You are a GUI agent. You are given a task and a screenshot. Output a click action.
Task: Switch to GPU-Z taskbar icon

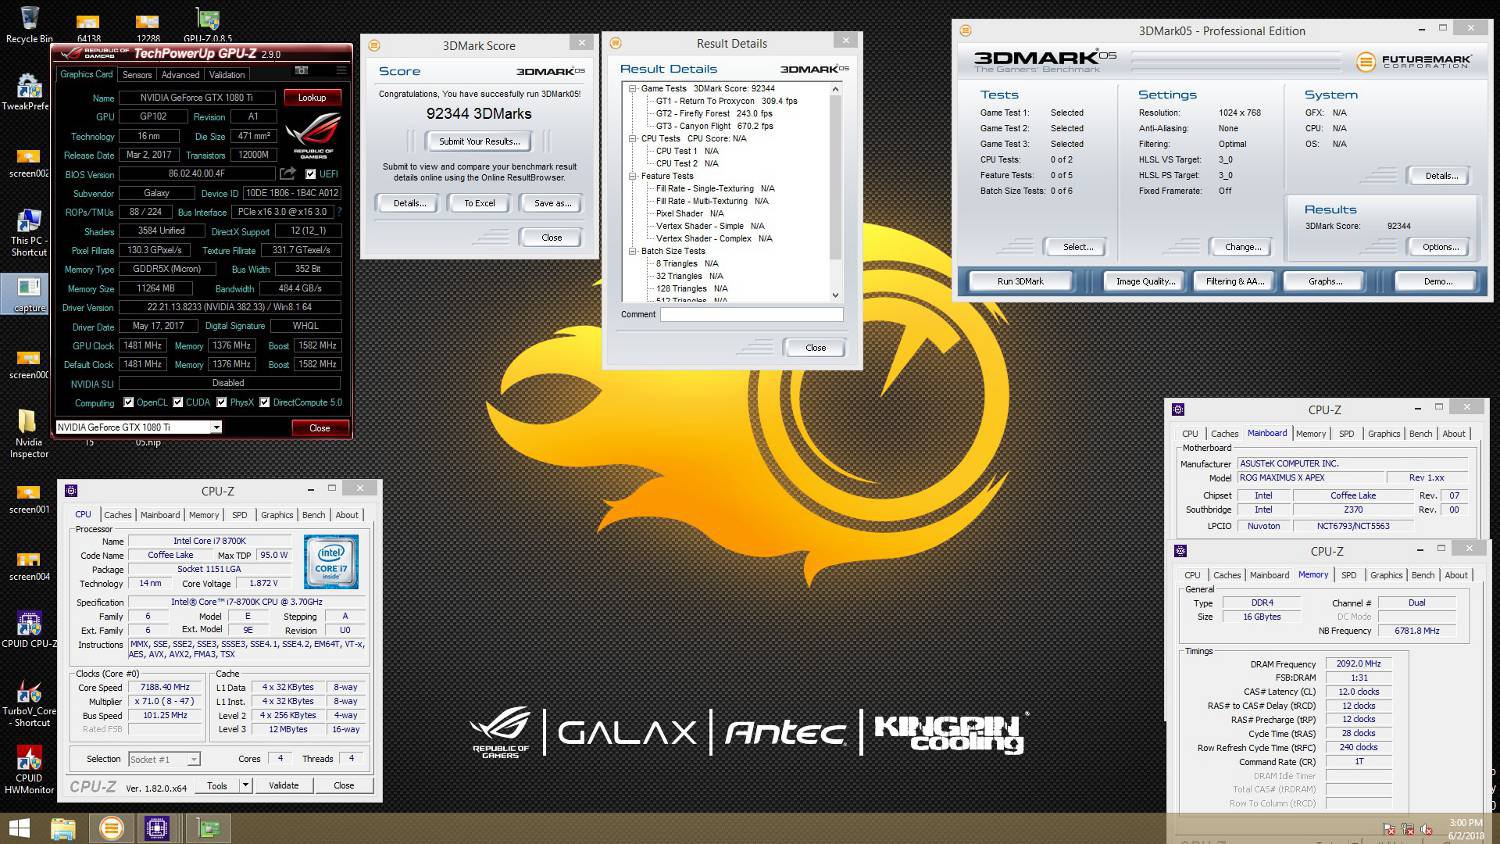pos(208,828)
